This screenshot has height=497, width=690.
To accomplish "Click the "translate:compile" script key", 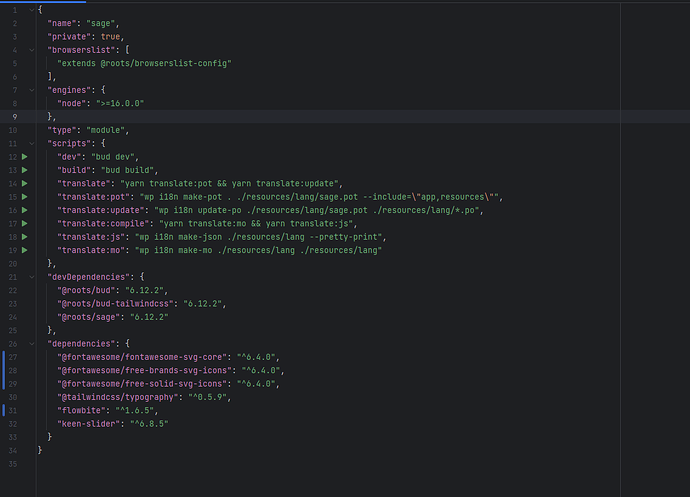I will point(103,223).
